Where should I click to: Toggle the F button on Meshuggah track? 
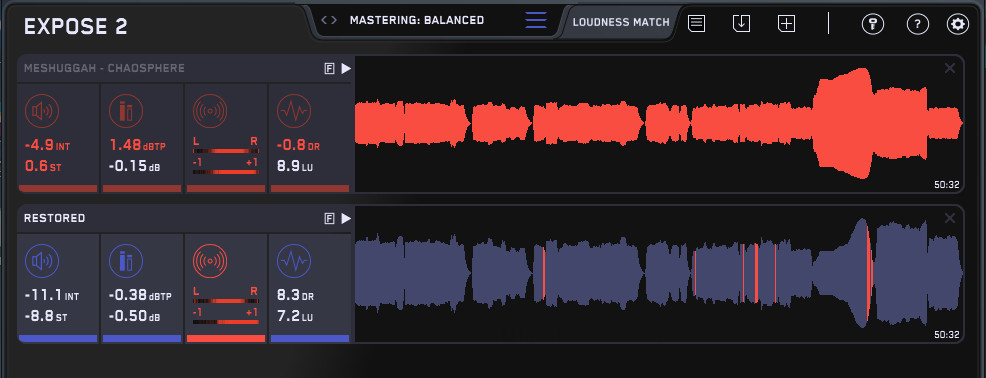[x=330, y=69]
